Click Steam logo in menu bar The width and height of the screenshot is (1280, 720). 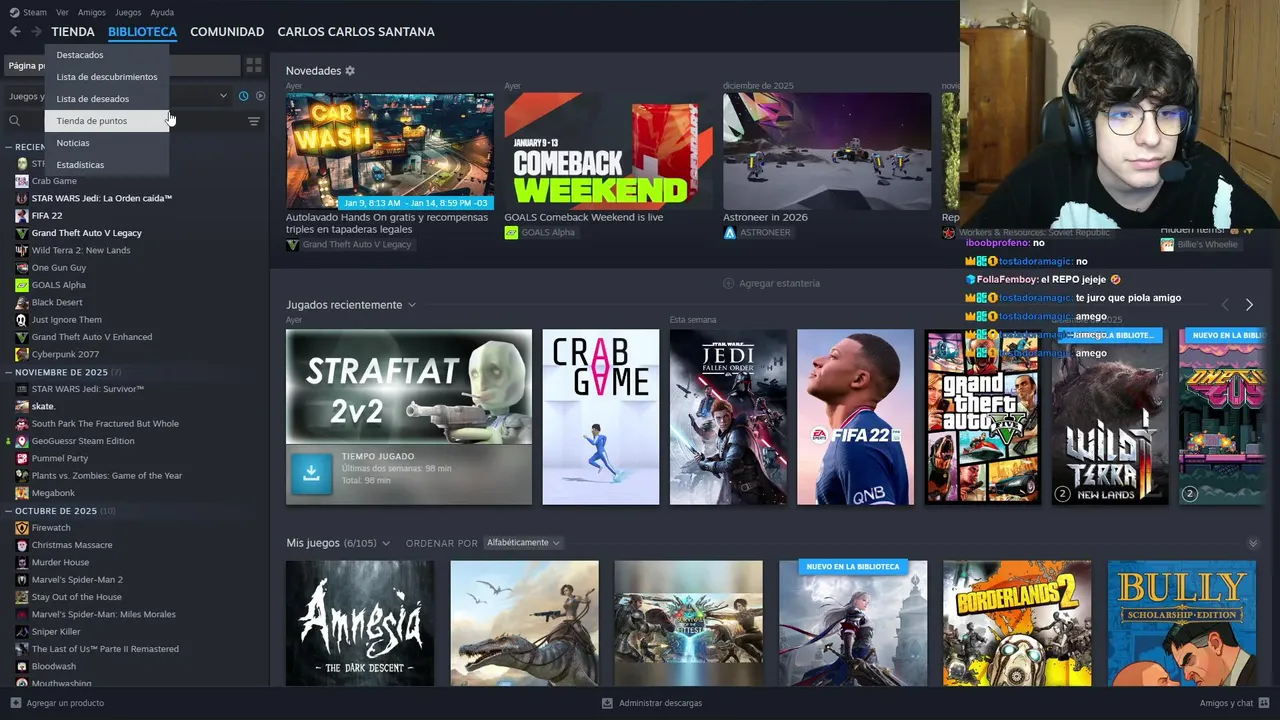tap(14, 12)
